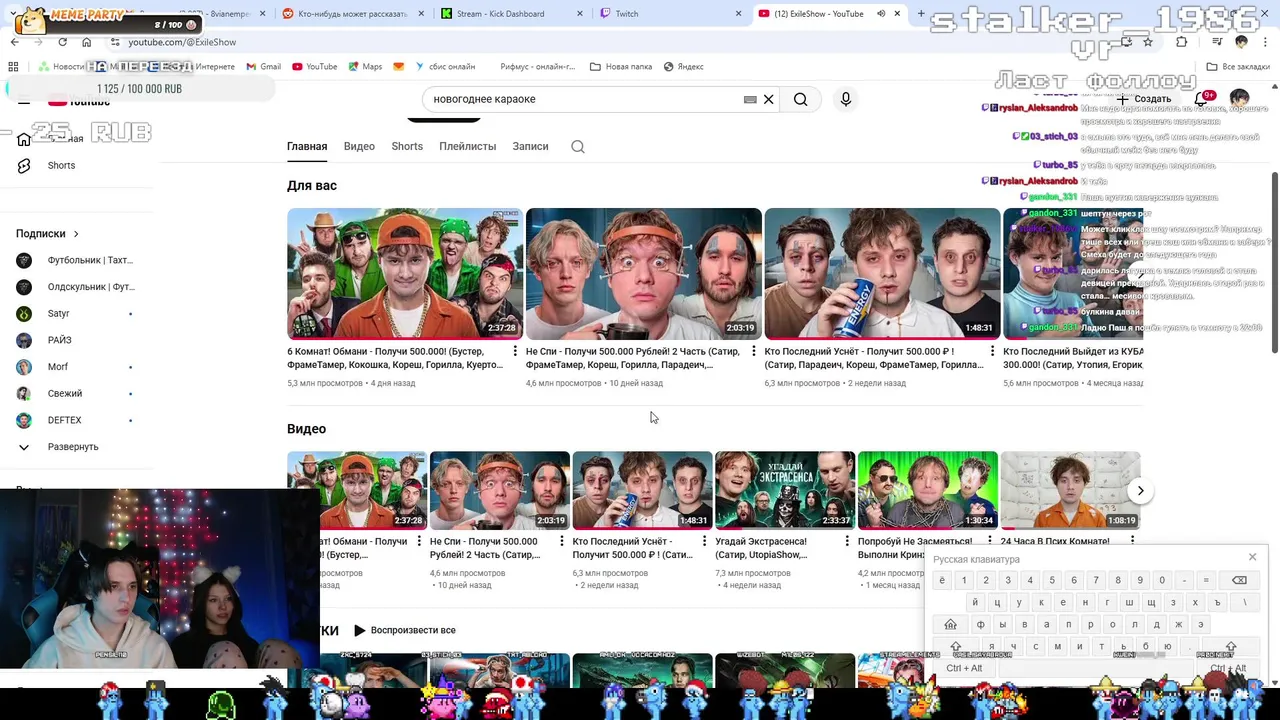The width and height of the screenshot is (1280, 720).
Task: Reload the current page
Action: coord(62,42)
